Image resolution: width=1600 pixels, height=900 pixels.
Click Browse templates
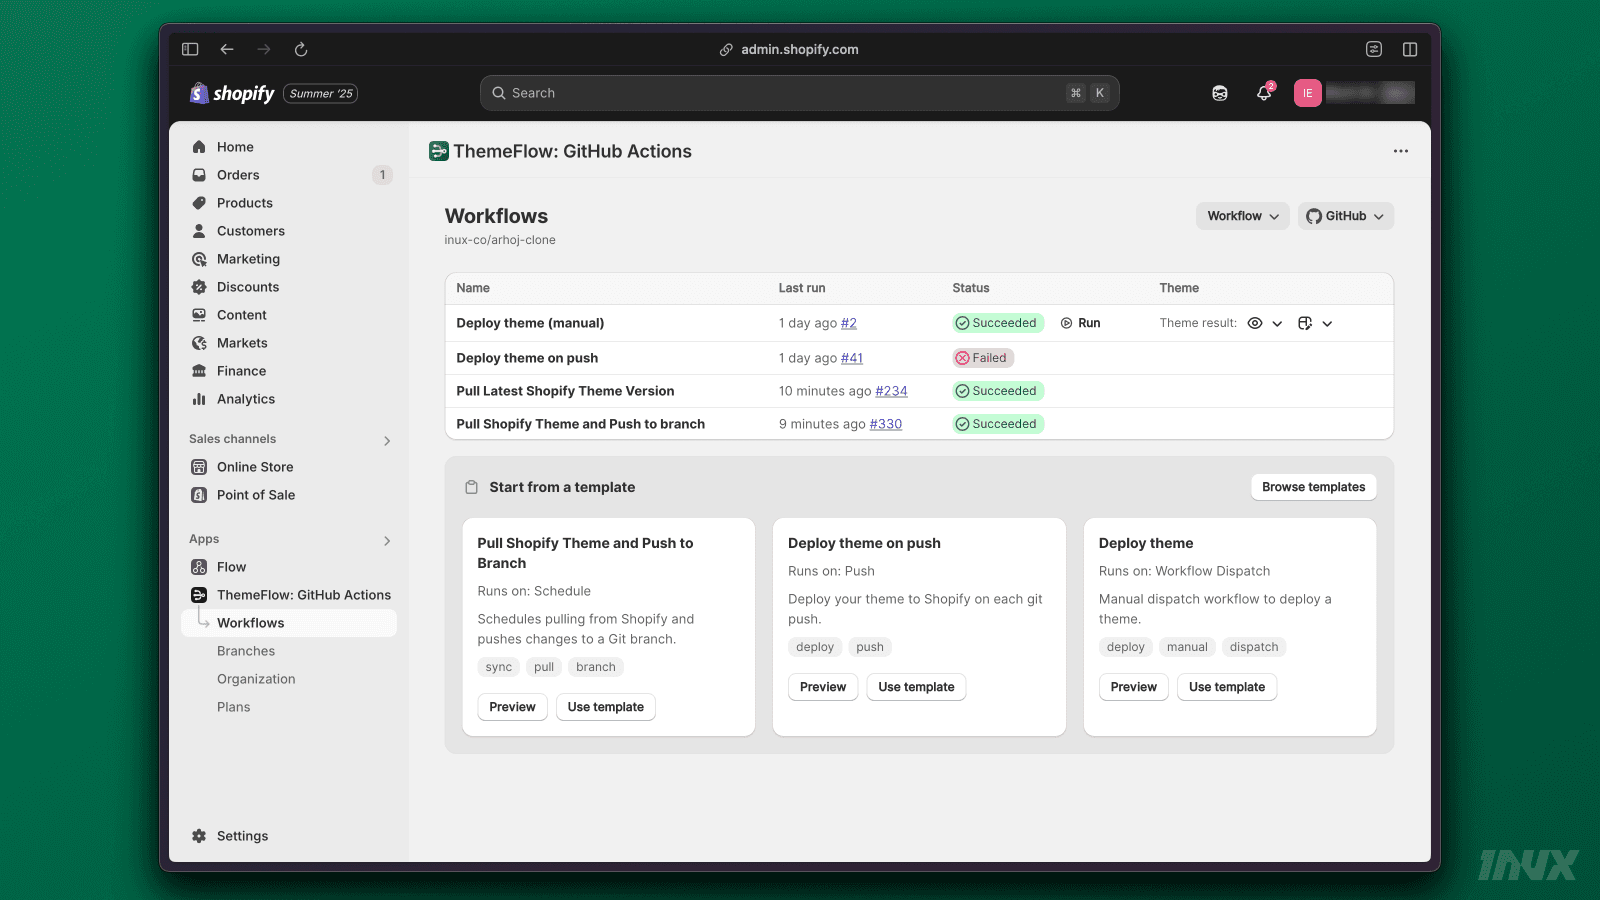click(x=1313, y=487)
